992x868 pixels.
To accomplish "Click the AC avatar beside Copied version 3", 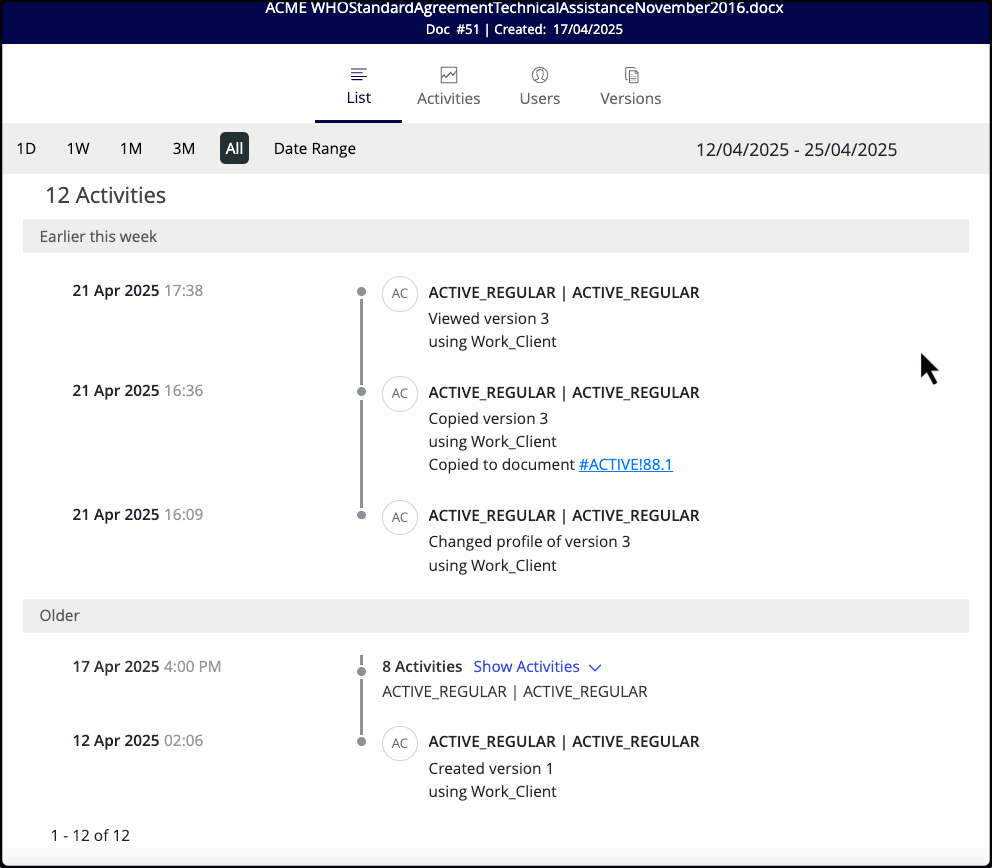I will [x=400, y=393].
